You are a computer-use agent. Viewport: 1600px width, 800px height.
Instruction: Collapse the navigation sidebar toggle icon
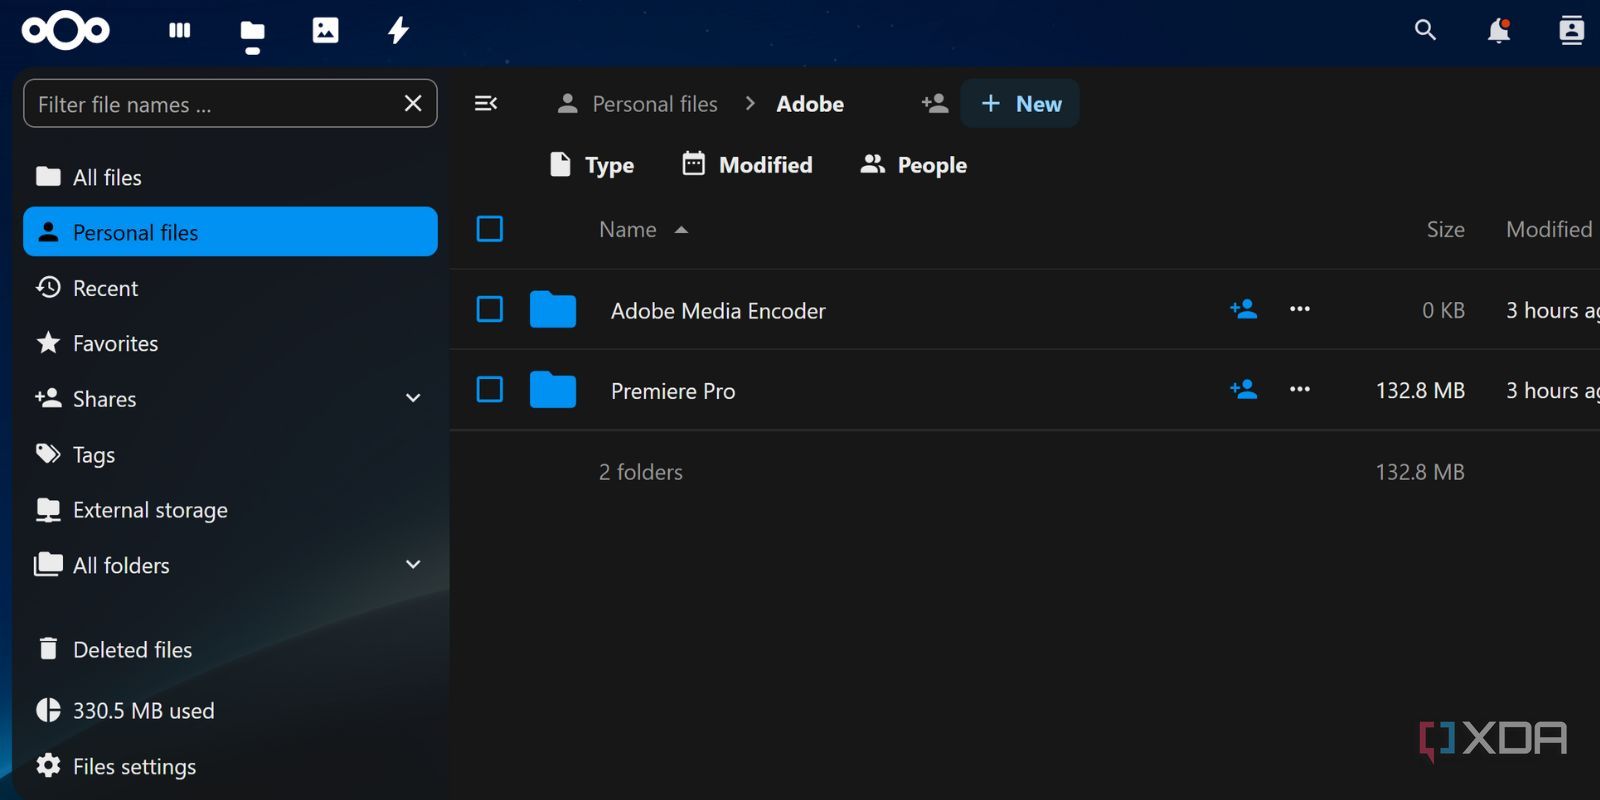(486, 103)
